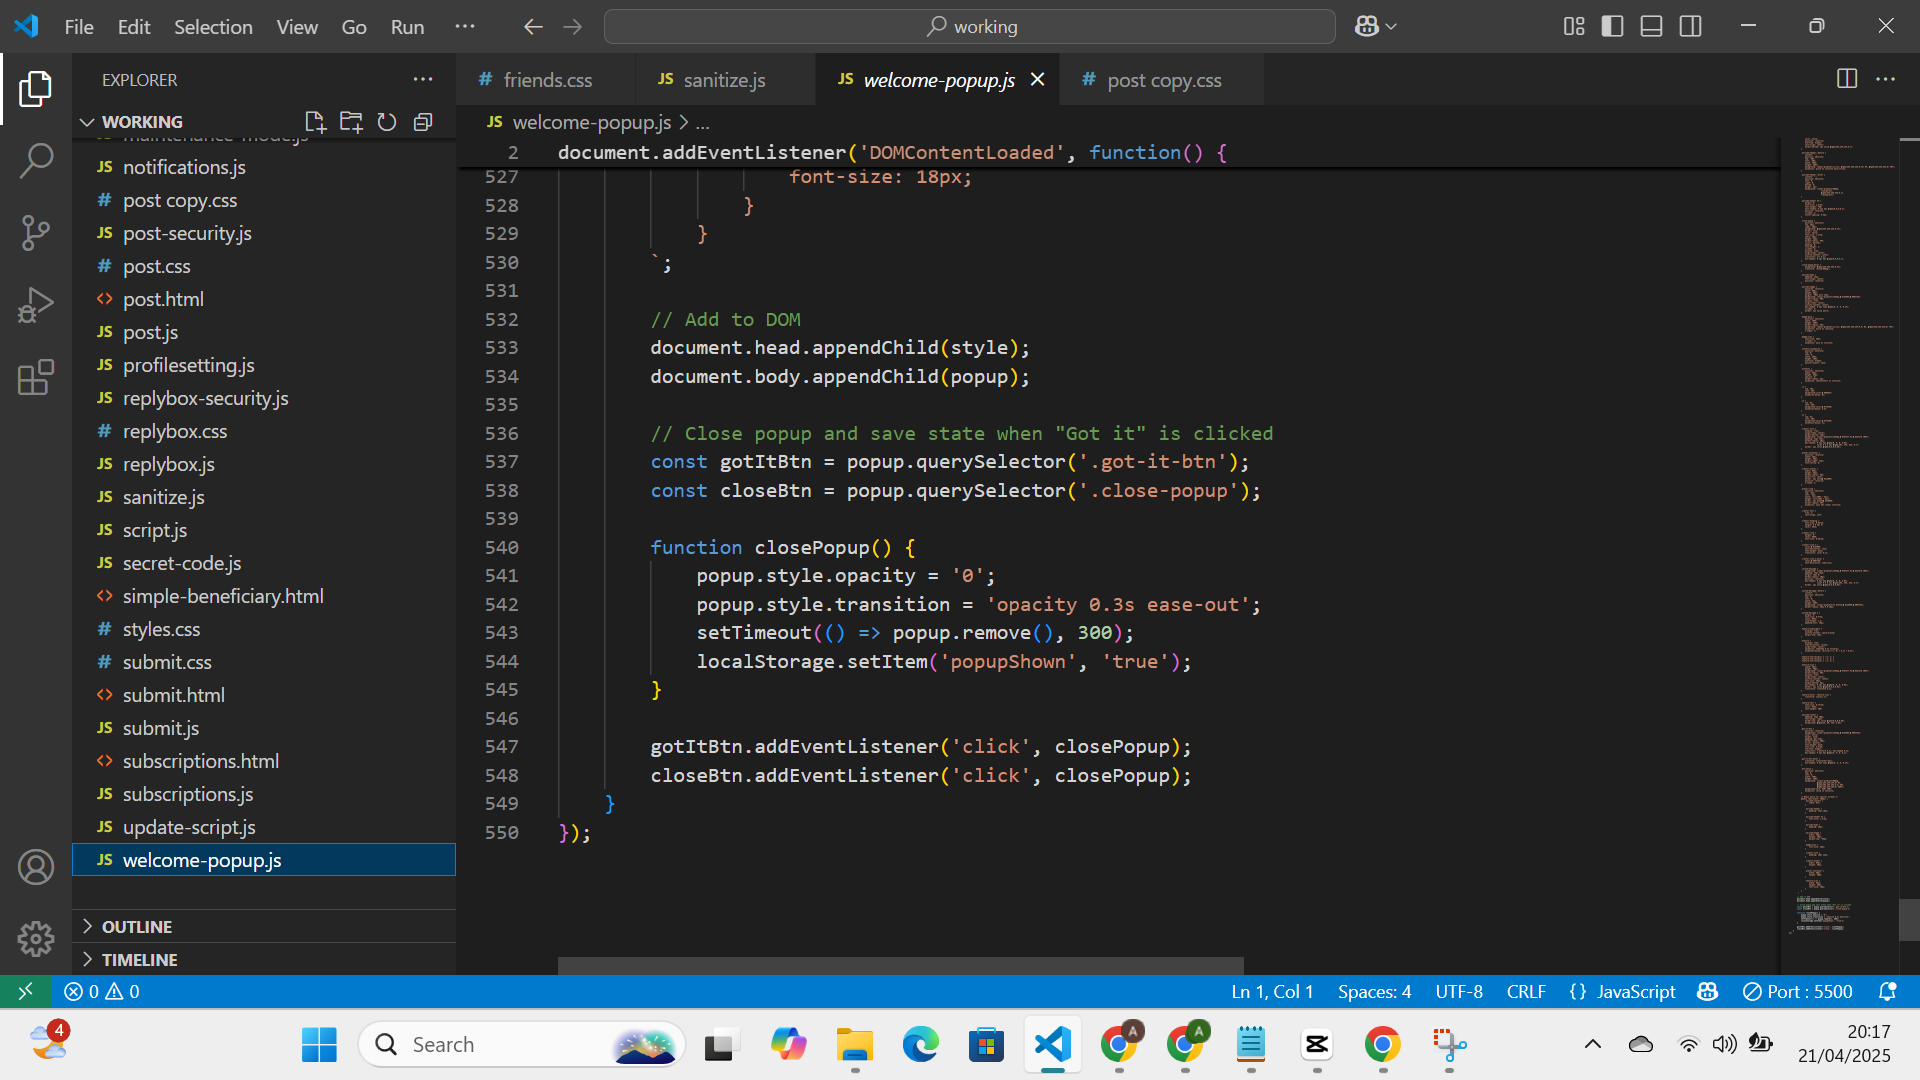Change the UTF-8 file encoding

point(1459,991)
